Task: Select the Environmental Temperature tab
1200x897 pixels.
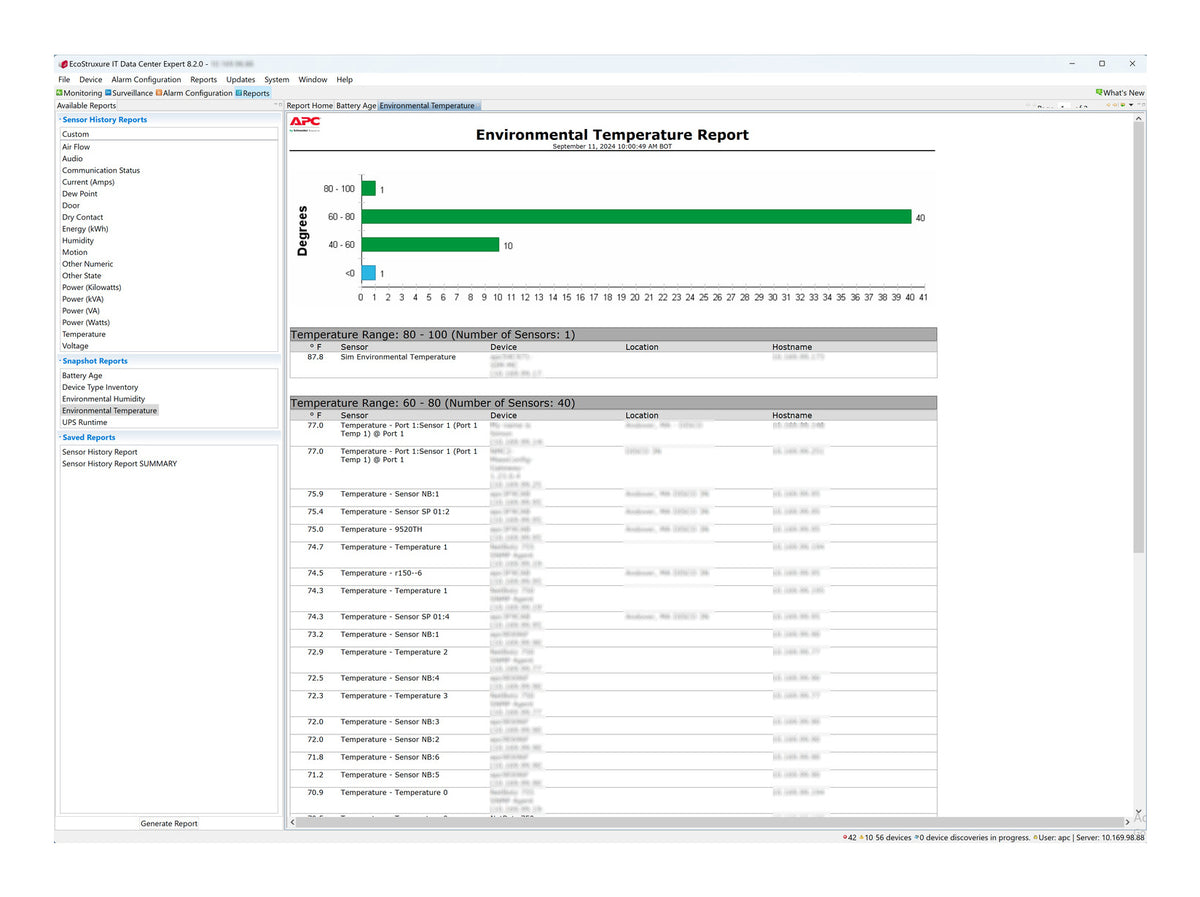Action: [427, 105]
